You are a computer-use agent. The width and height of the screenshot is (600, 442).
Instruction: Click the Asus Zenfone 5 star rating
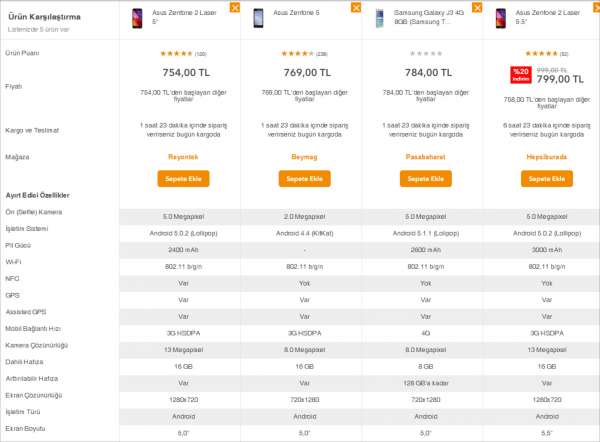[297, 54]
